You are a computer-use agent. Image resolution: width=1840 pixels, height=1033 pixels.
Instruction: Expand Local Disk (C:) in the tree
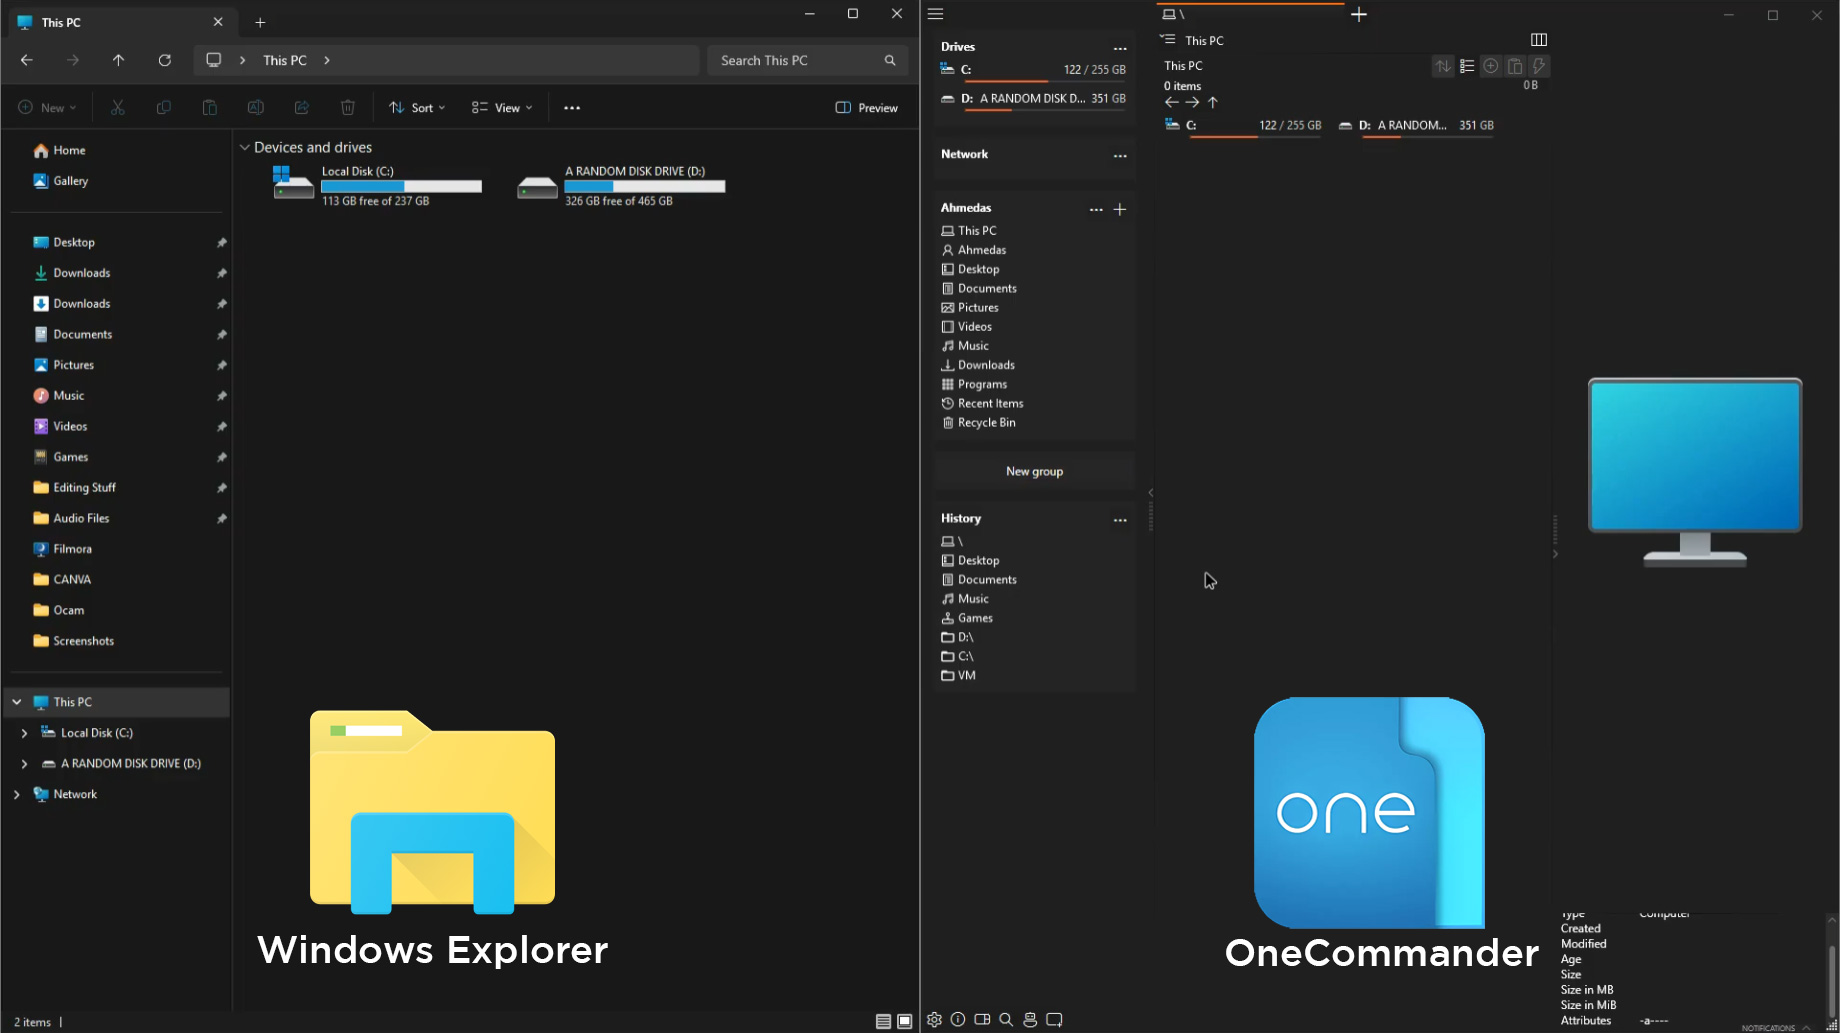[x=24, y=733]
